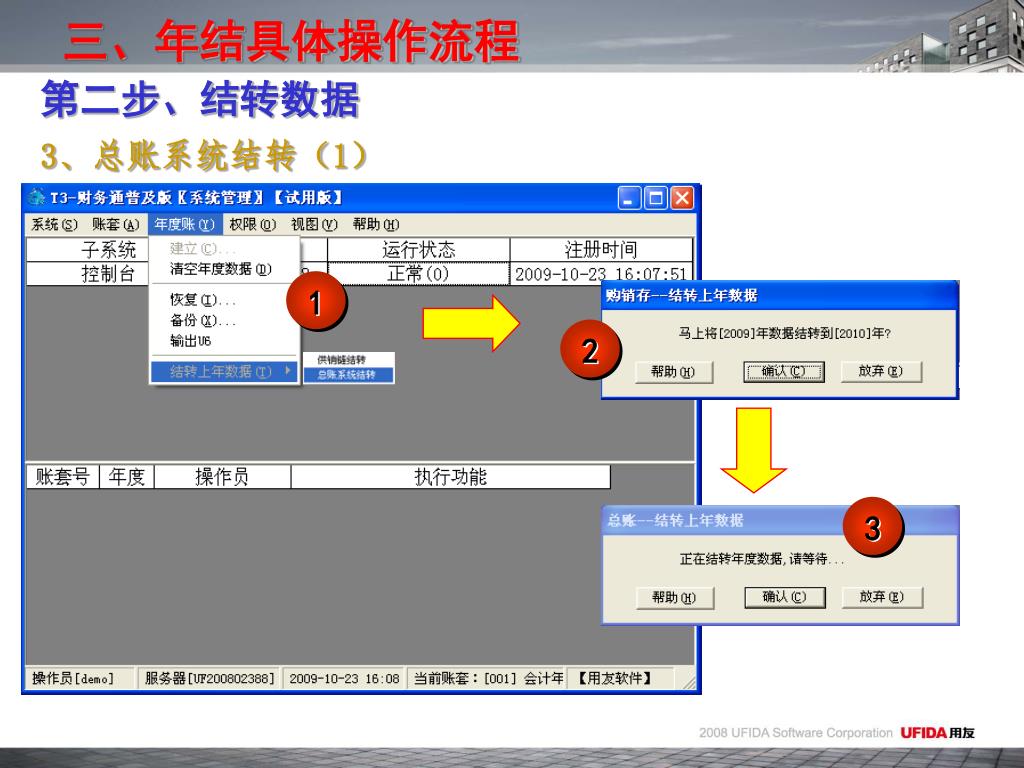The image size is (1024, 768).
Task: Click the 马上将[2009]年数据结转到[2010]年? message
Action: click(x=784, y=334)
